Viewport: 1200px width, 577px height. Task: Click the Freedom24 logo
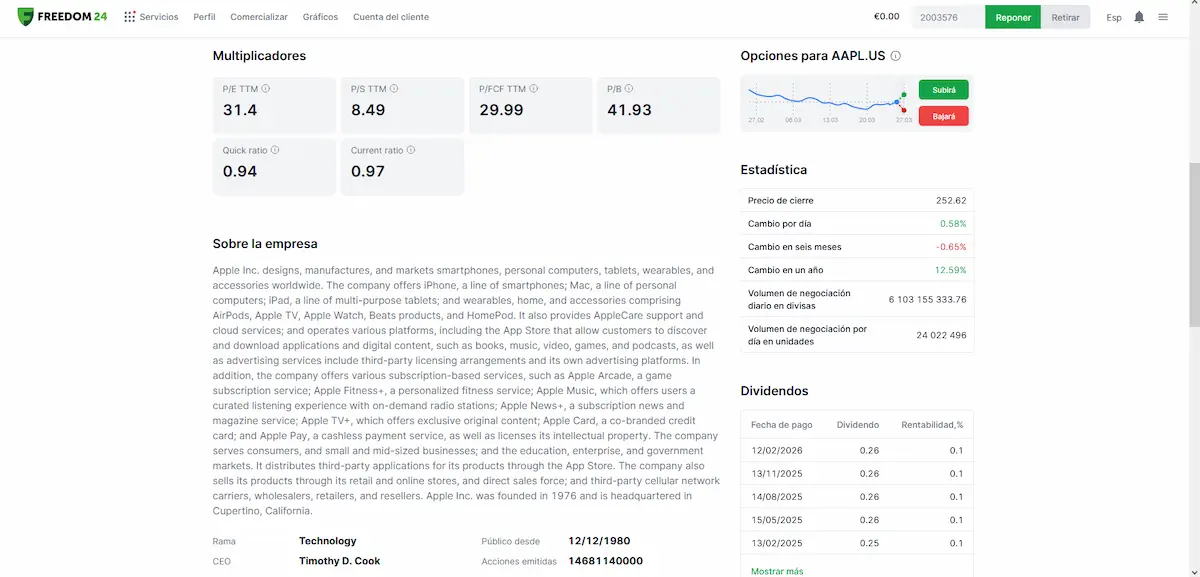pos(62,17)
